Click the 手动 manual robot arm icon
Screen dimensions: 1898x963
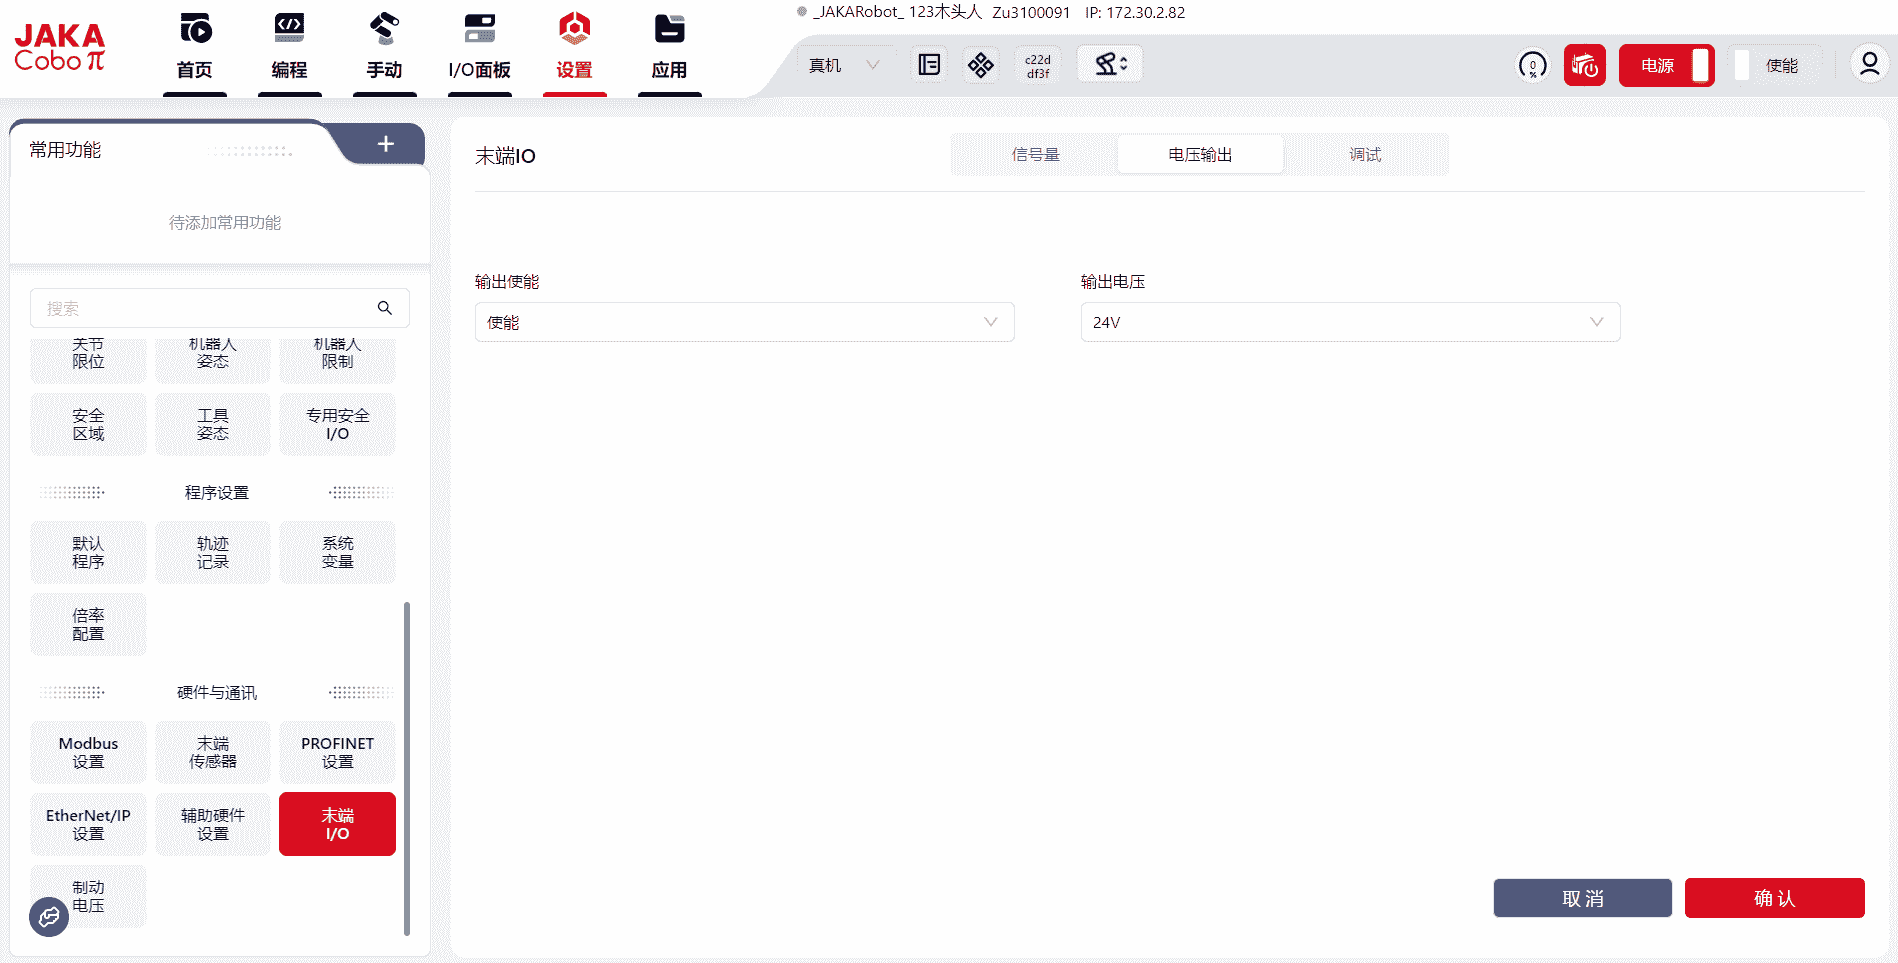pos(384,30)
